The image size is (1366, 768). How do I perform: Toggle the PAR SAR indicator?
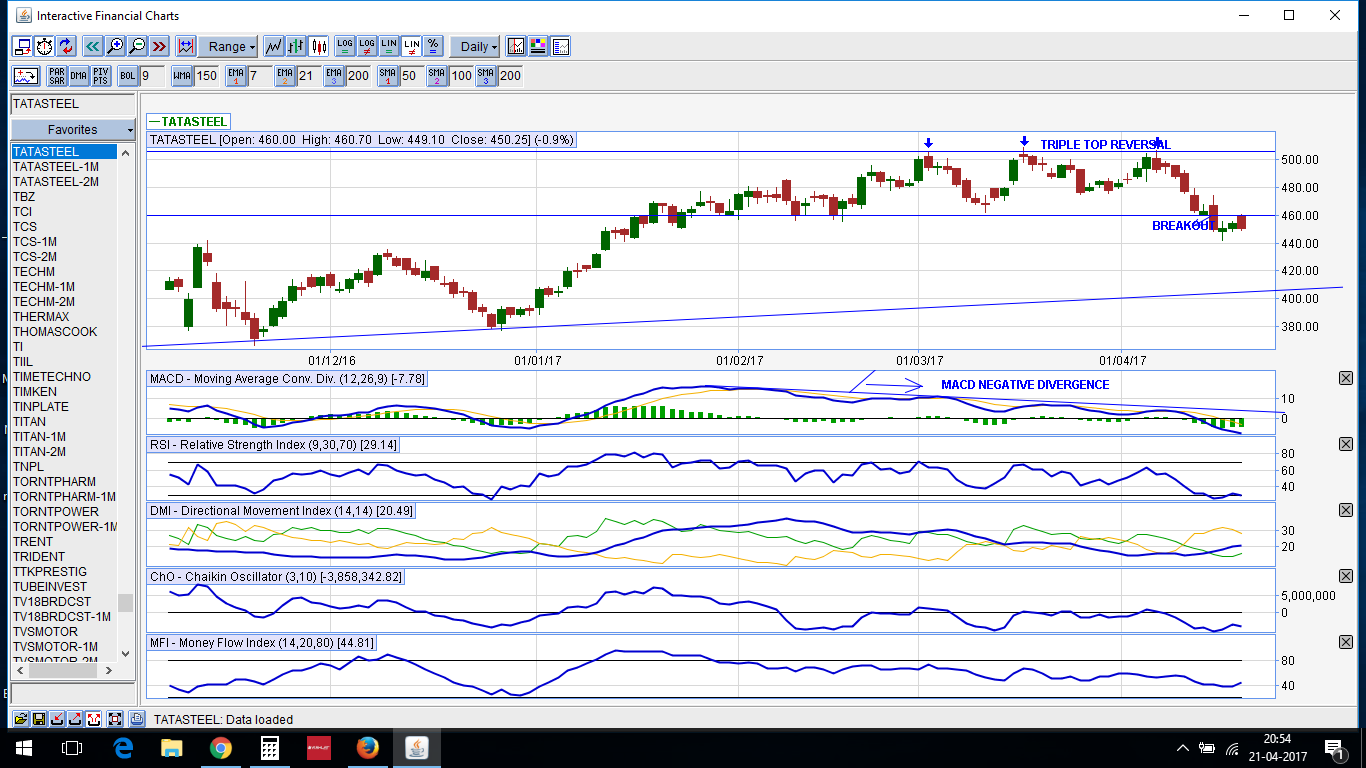[56, 76]
